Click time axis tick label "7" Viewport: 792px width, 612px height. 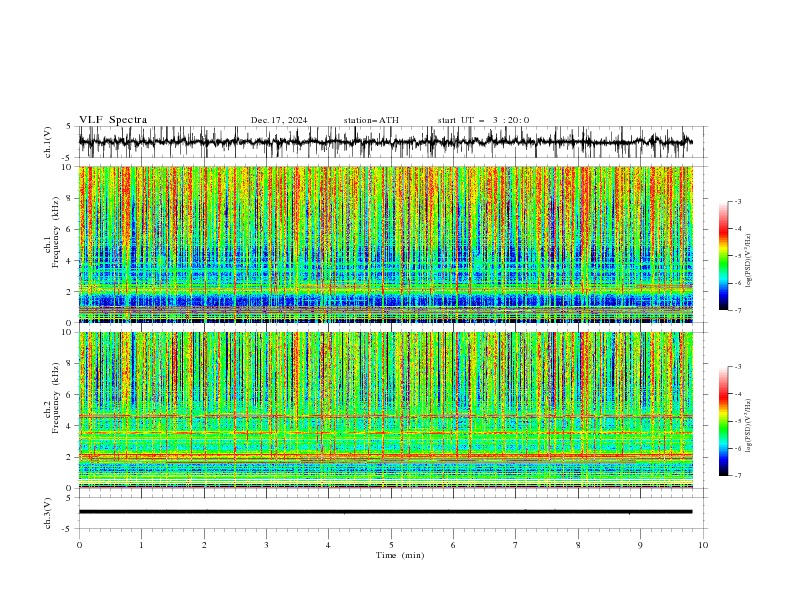(x=516, y=545)
